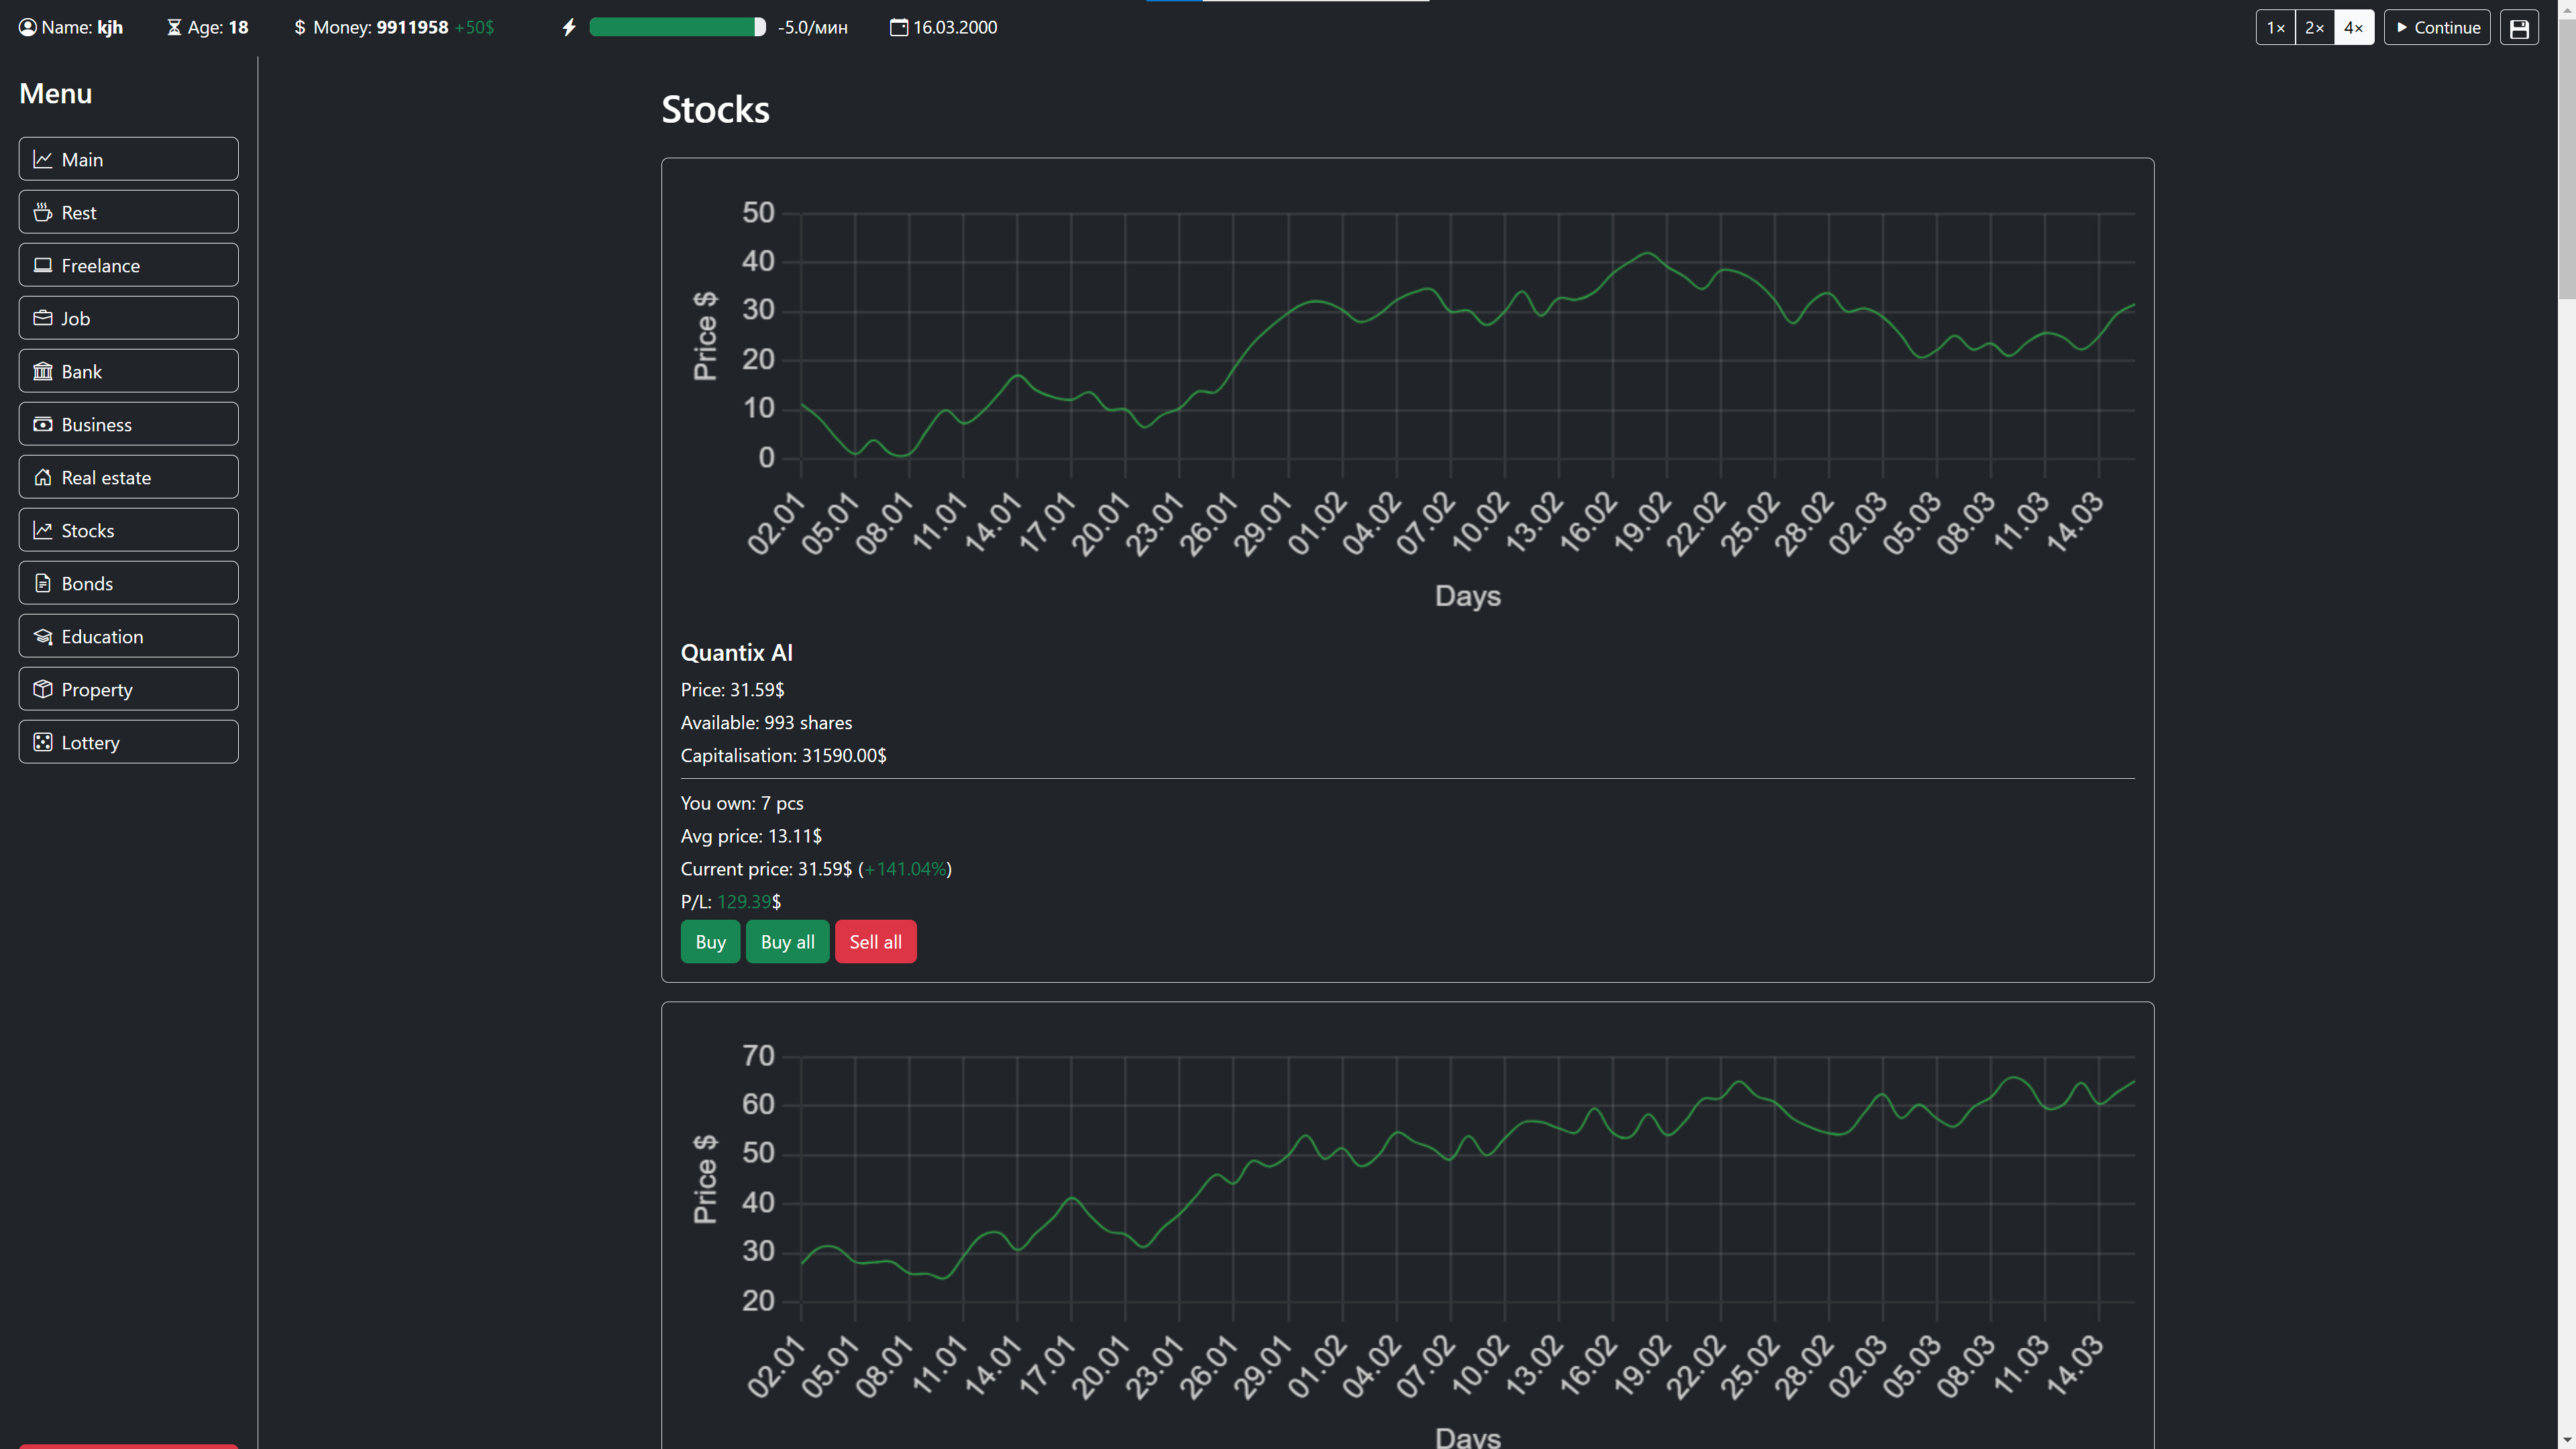
Task: Go to the Bonds section
Action: point(129,584)
